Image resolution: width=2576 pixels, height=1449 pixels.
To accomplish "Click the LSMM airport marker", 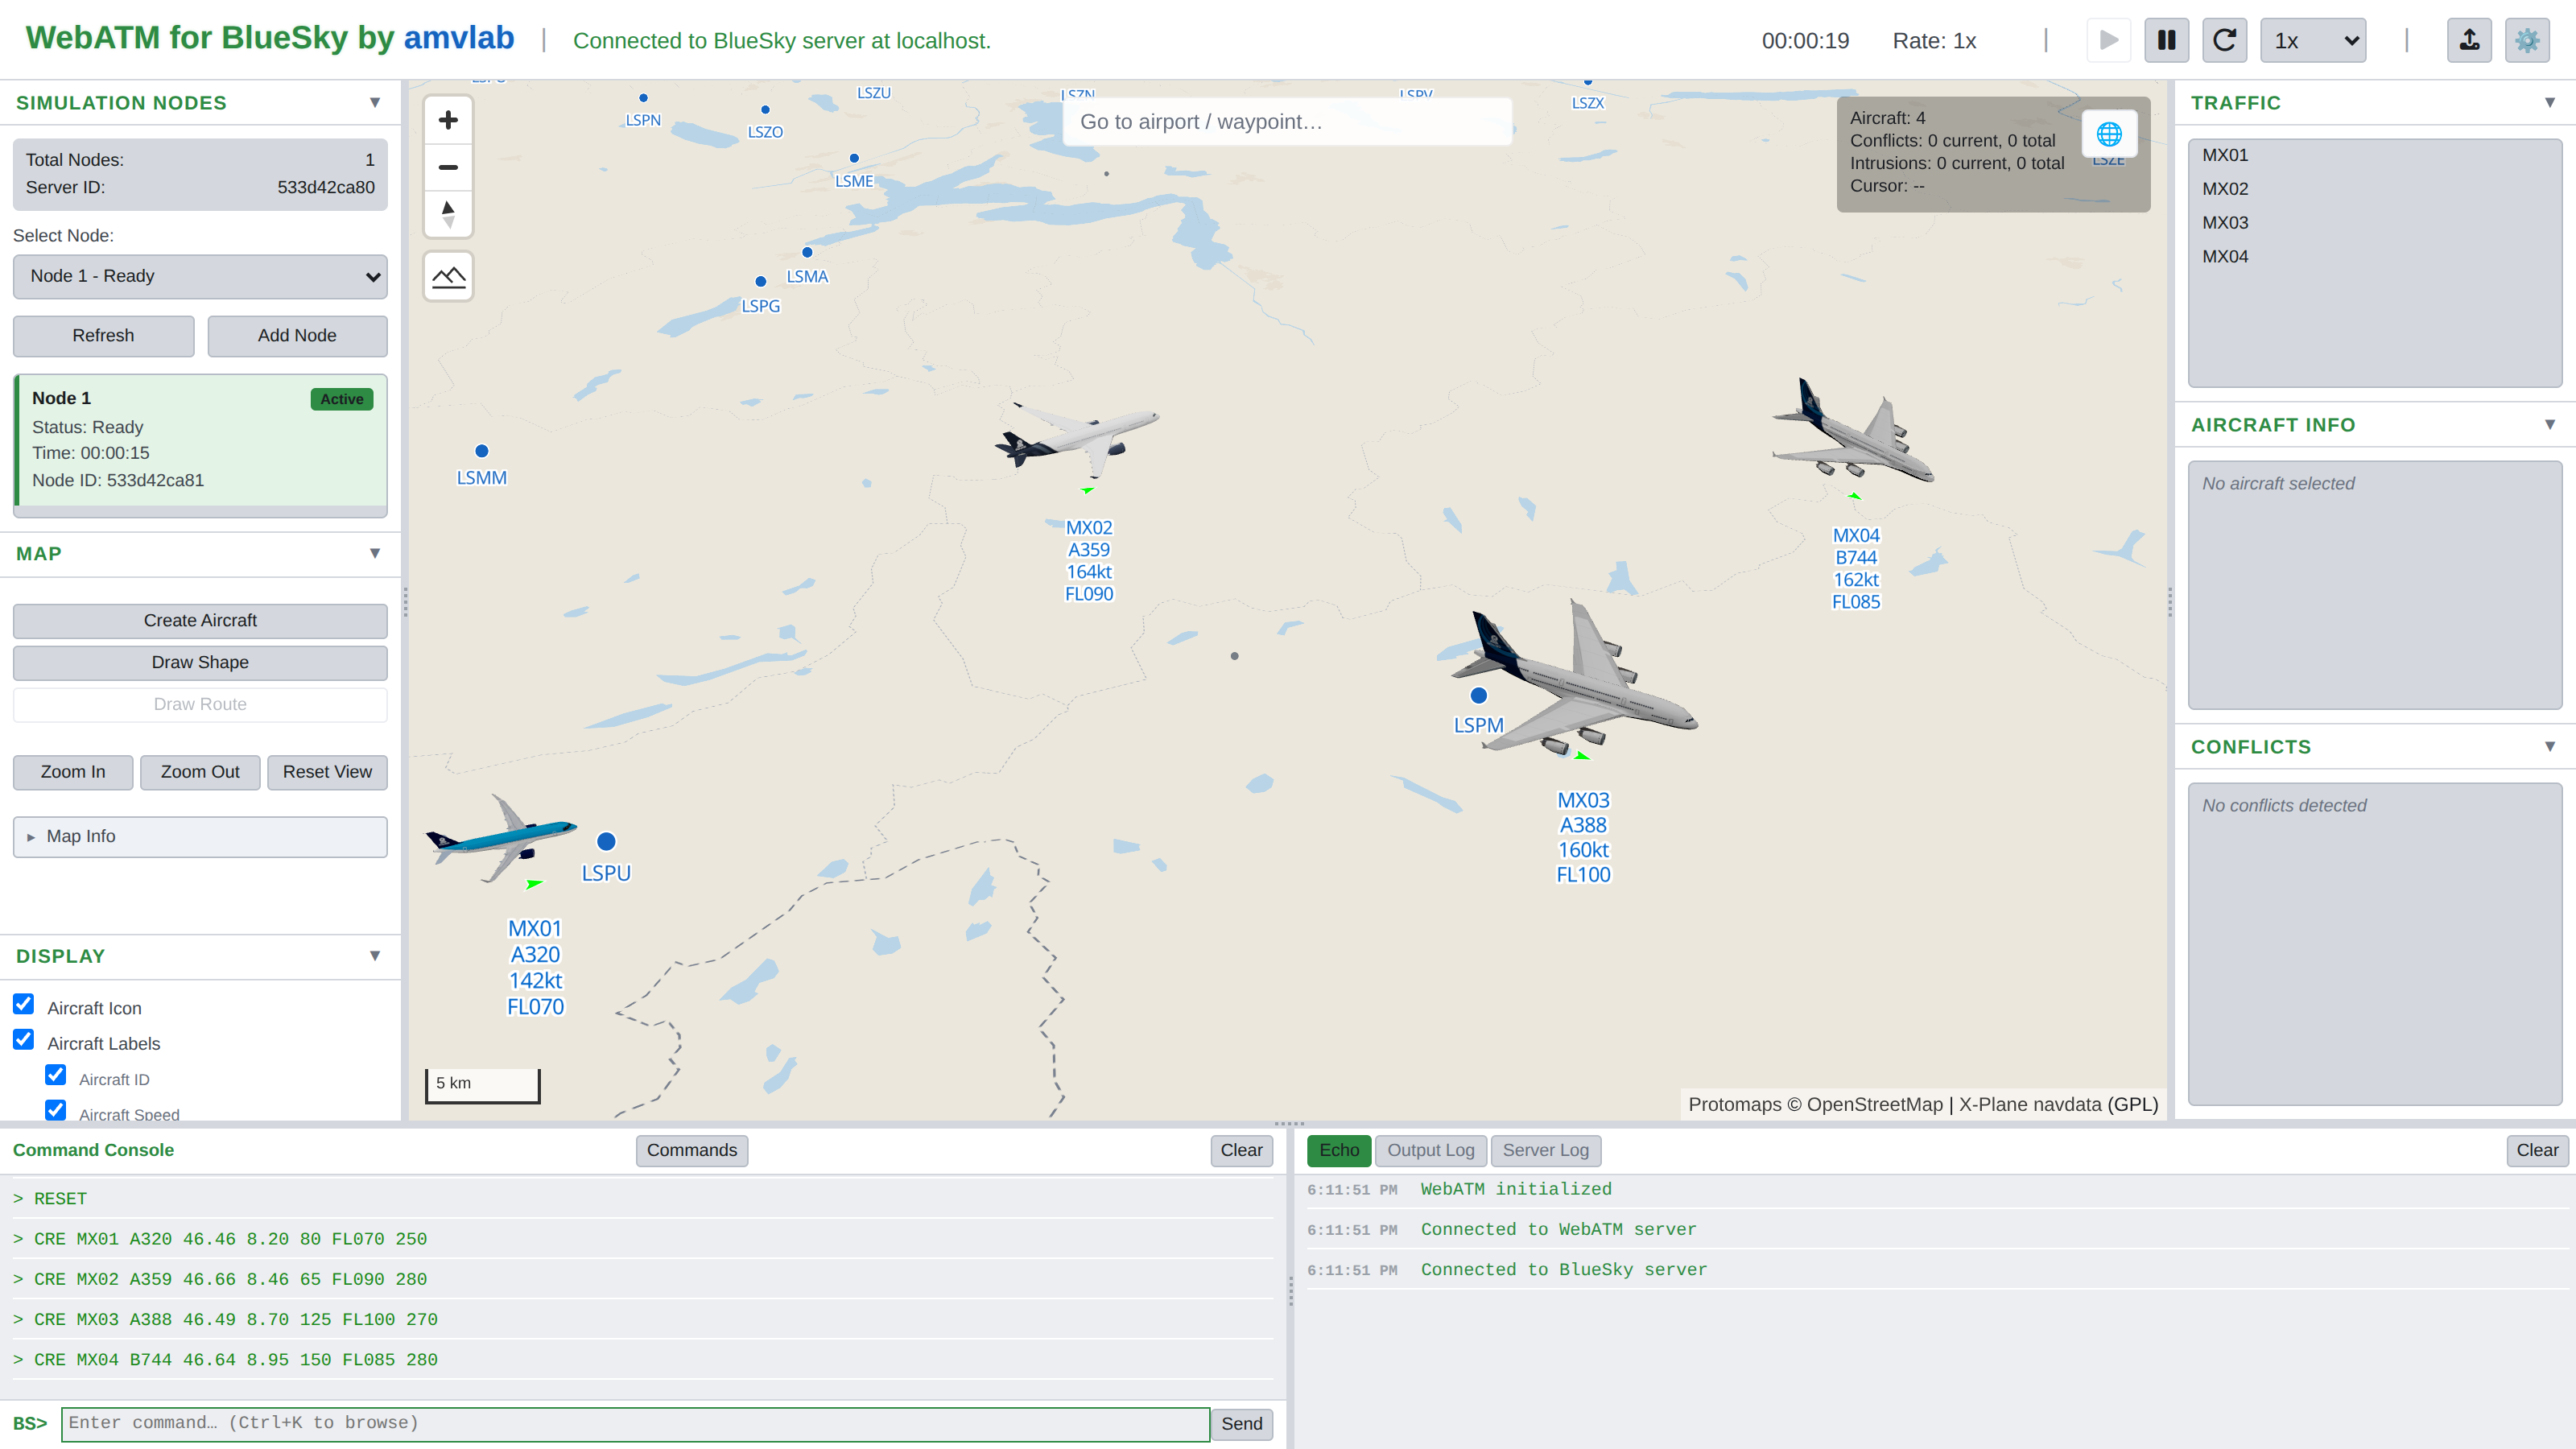I will [x=482, y=451].
